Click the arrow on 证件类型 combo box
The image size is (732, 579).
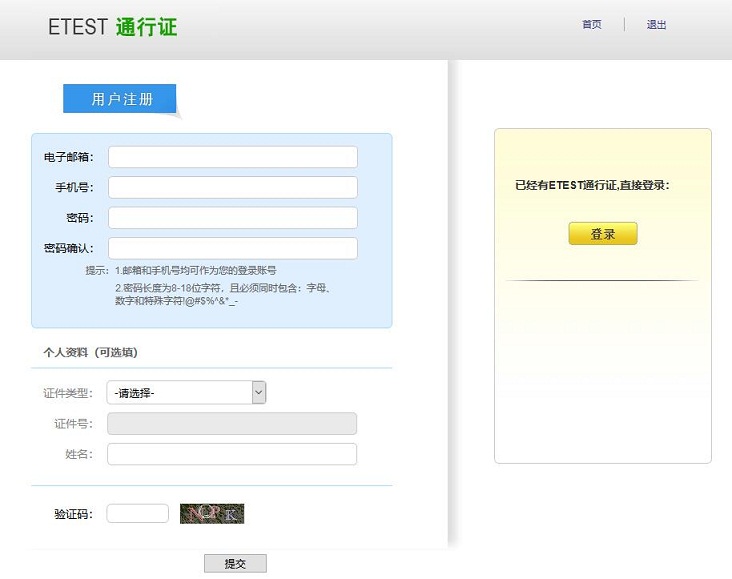click(259, 393)
